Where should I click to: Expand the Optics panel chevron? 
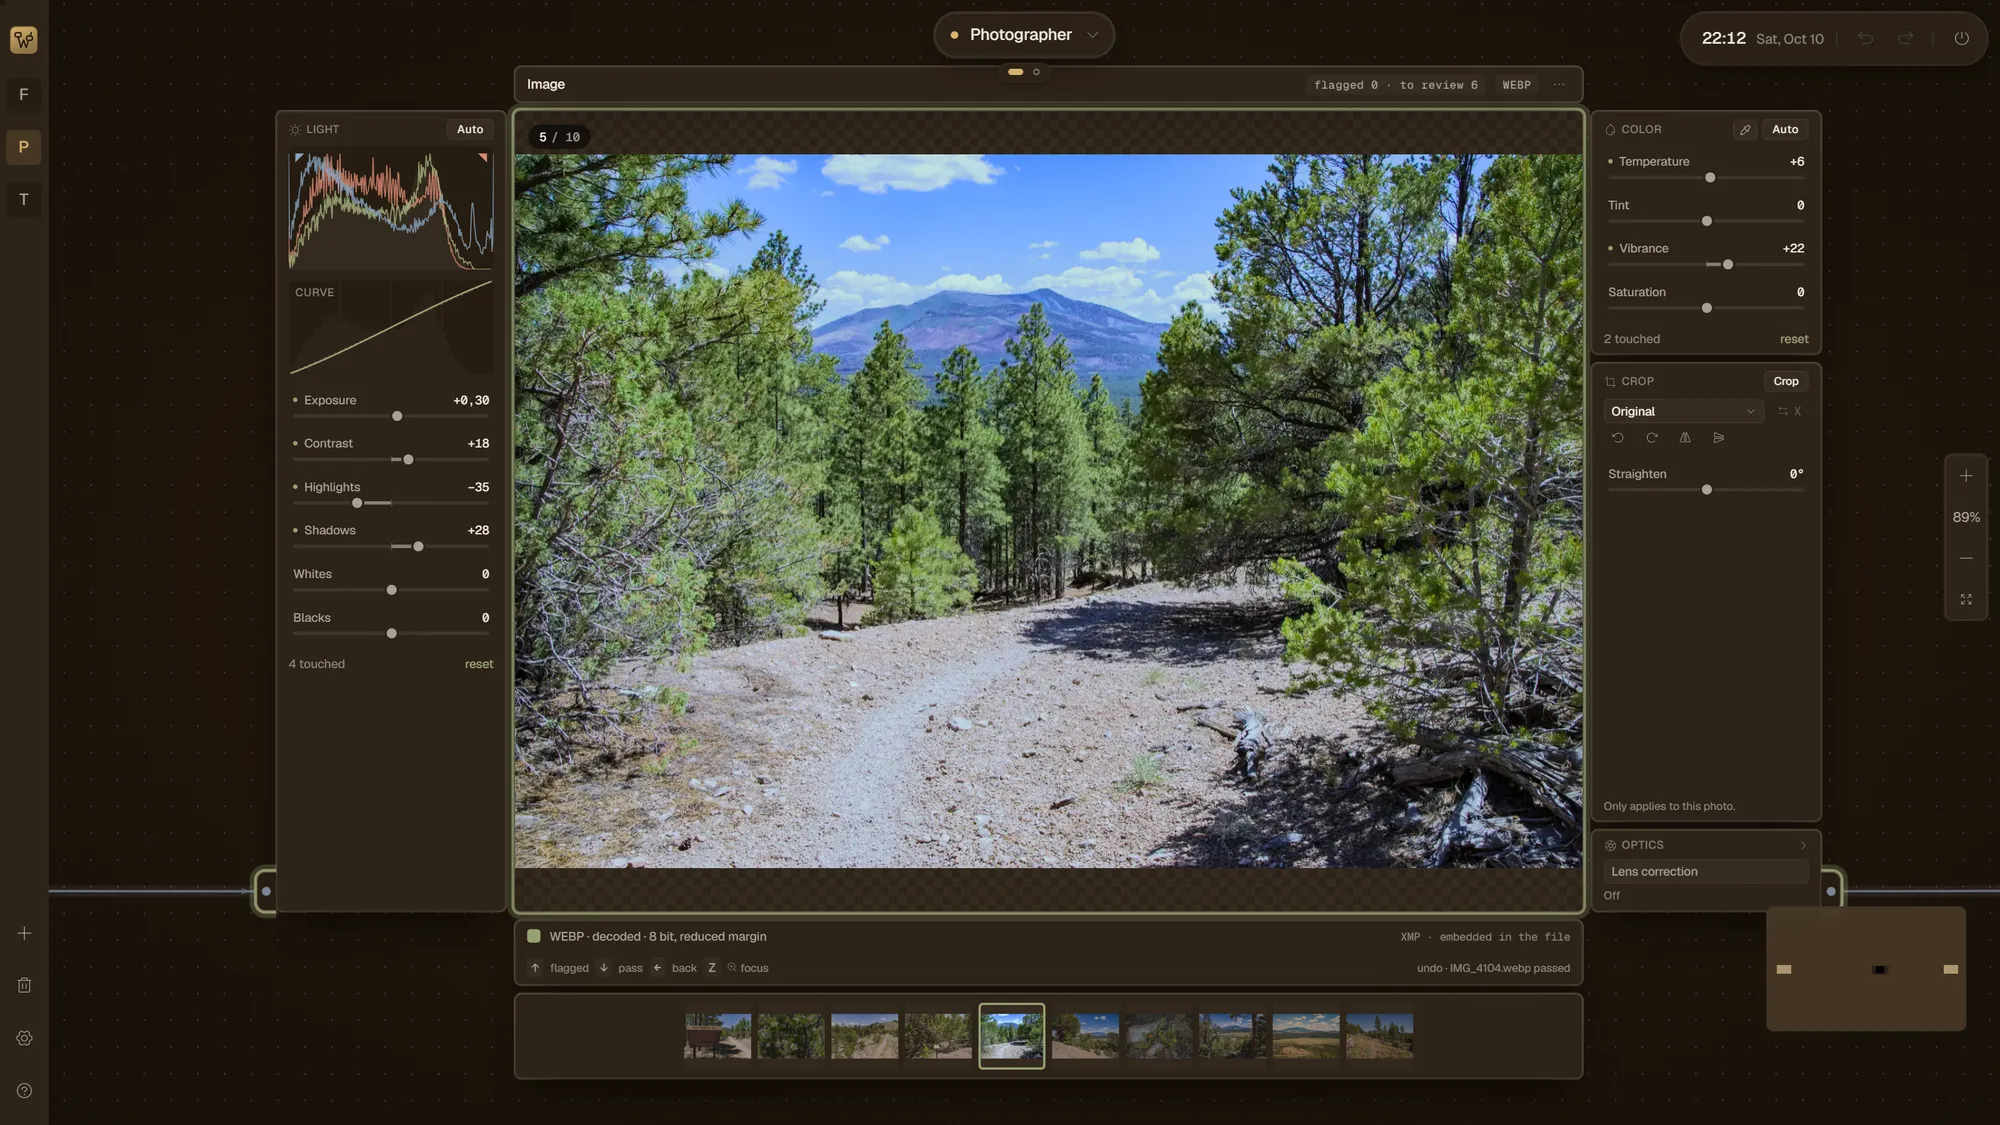tap(1803, 845)
